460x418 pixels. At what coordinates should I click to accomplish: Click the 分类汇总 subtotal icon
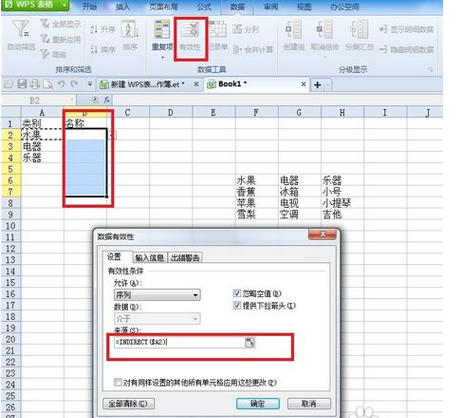tap(359, 29)
